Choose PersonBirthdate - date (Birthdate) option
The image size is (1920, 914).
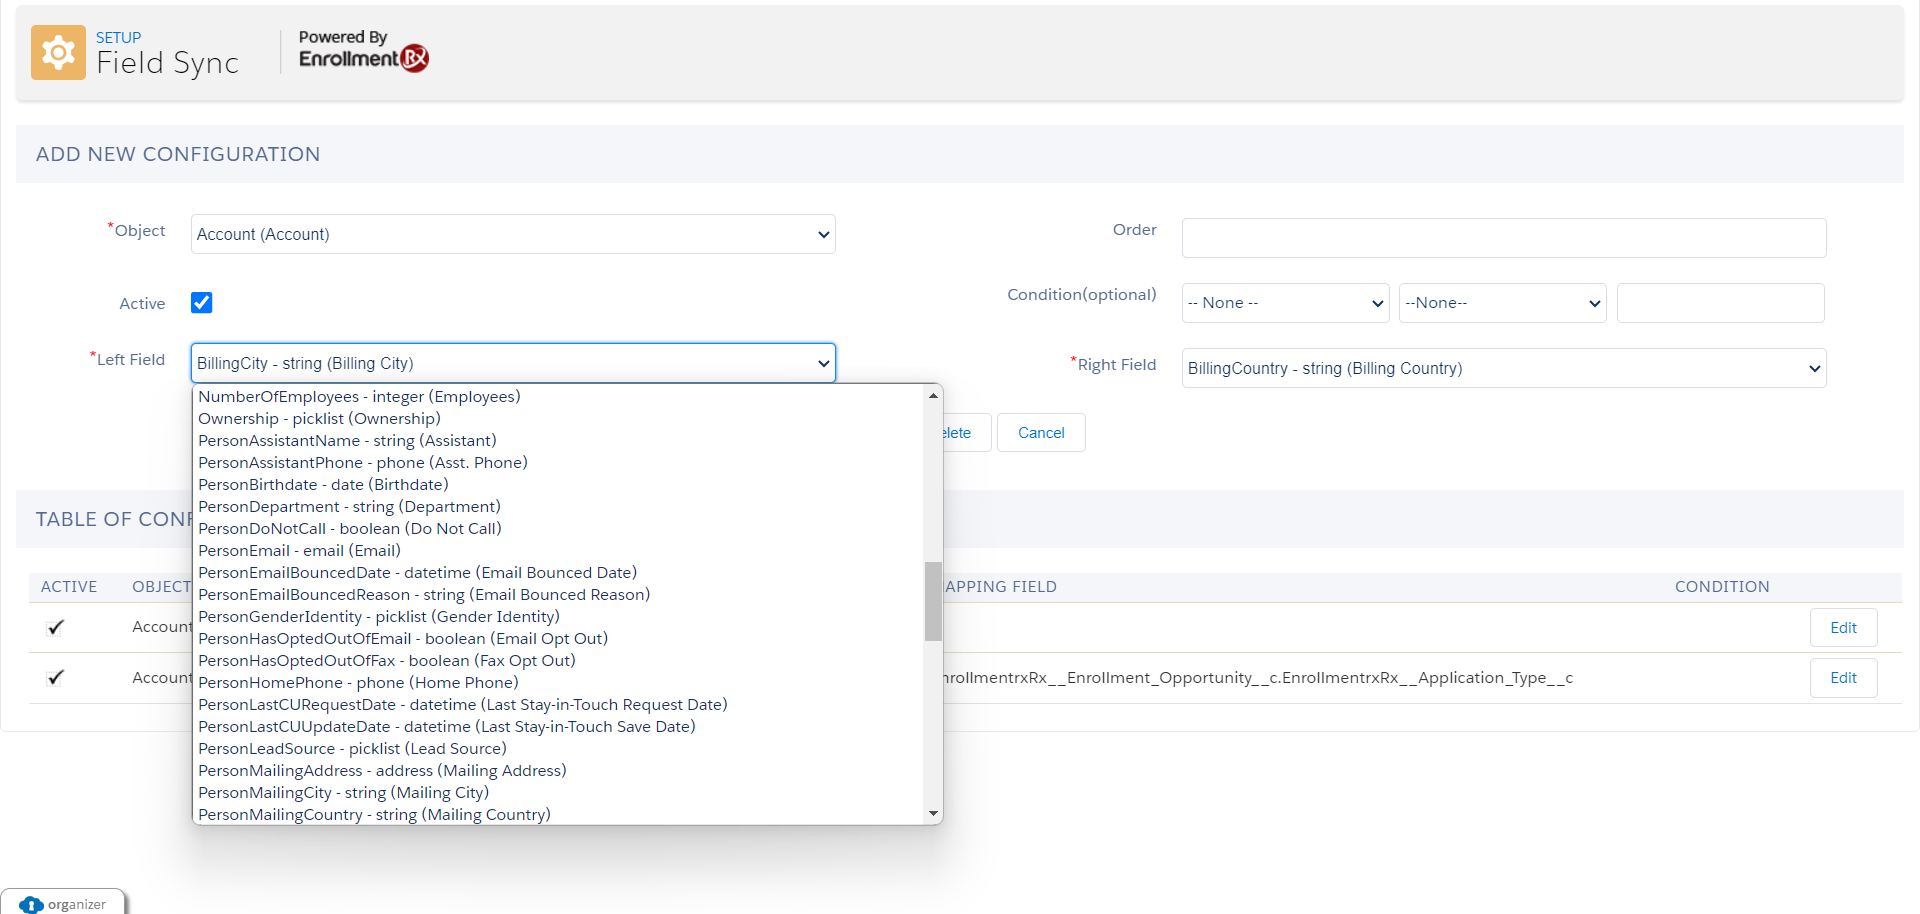(323, 485)
